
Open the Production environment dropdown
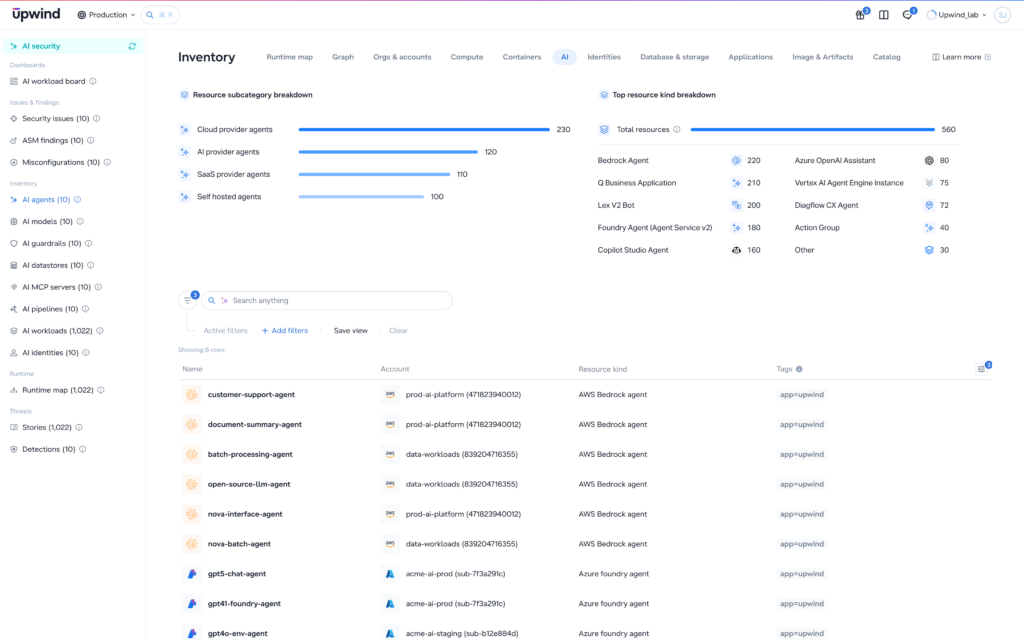pos(106,15)
